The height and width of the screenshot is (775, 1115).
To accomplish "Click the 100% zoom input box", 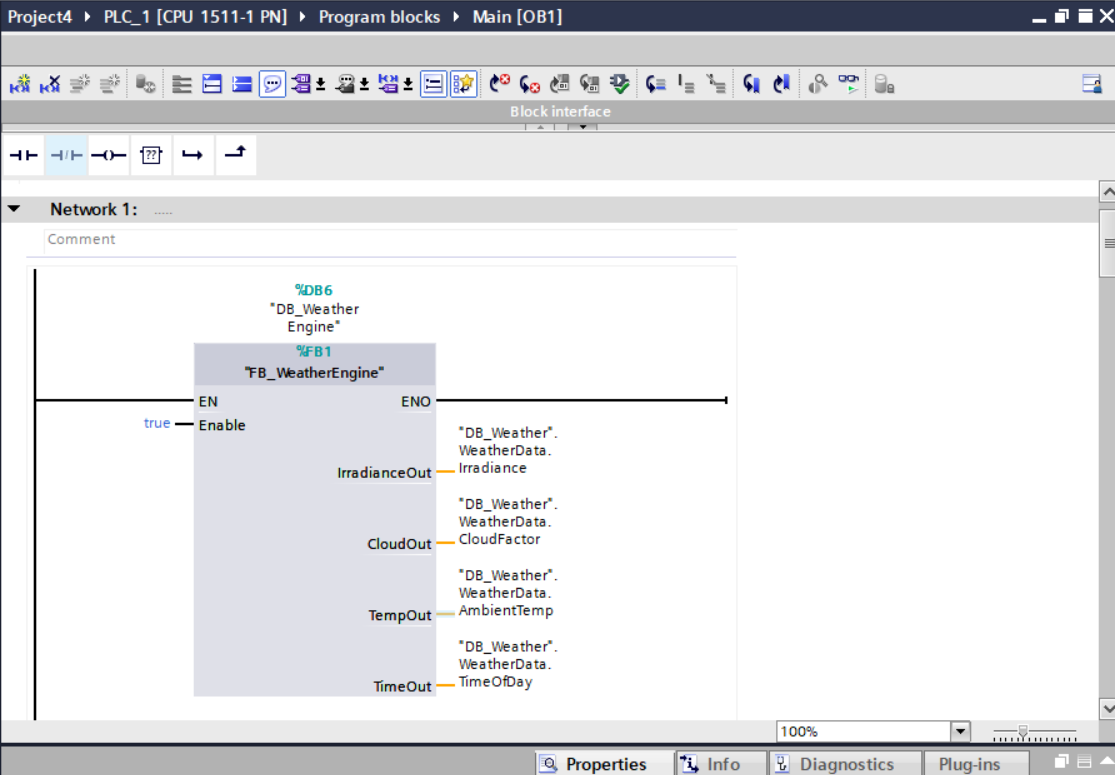I will point(863,731).
